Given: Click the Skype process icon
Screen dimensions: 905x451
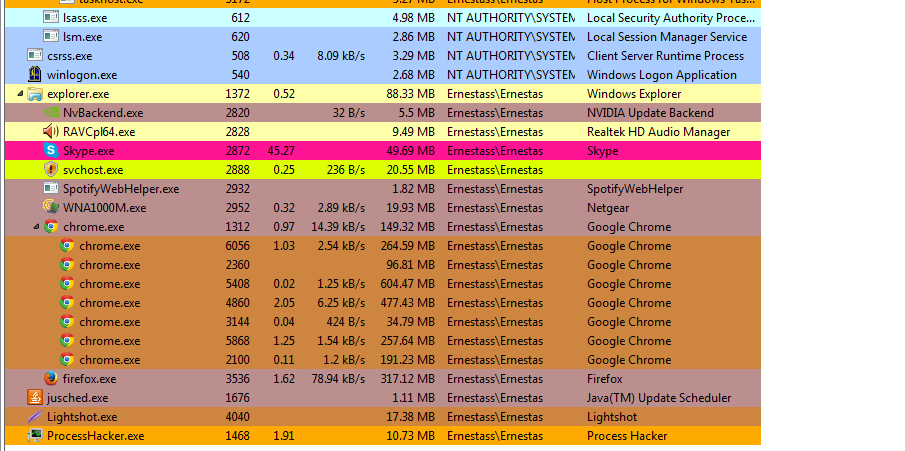Looking at the screenshot, I should (51, 151).
